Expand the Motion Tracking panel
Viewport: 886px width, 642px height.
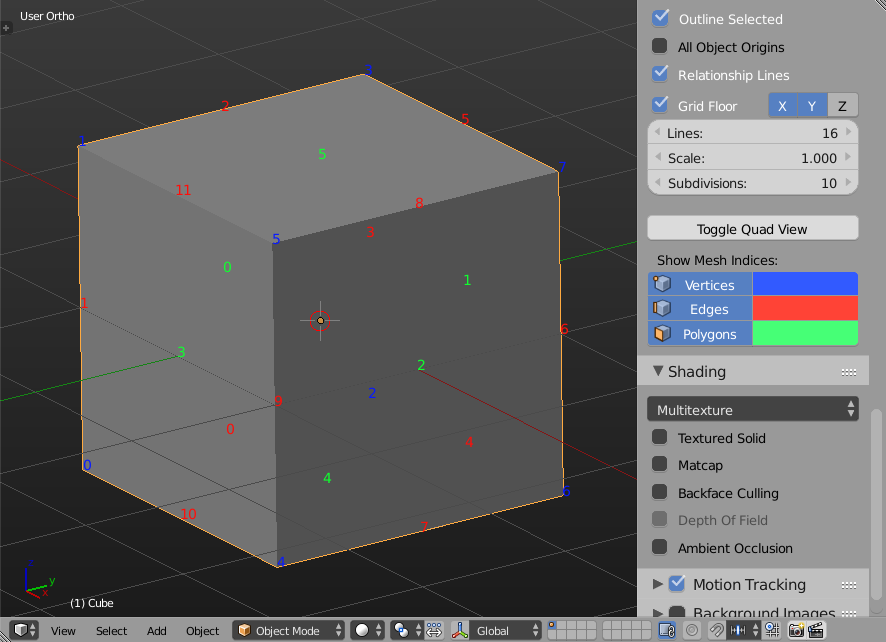click(658, 584)
